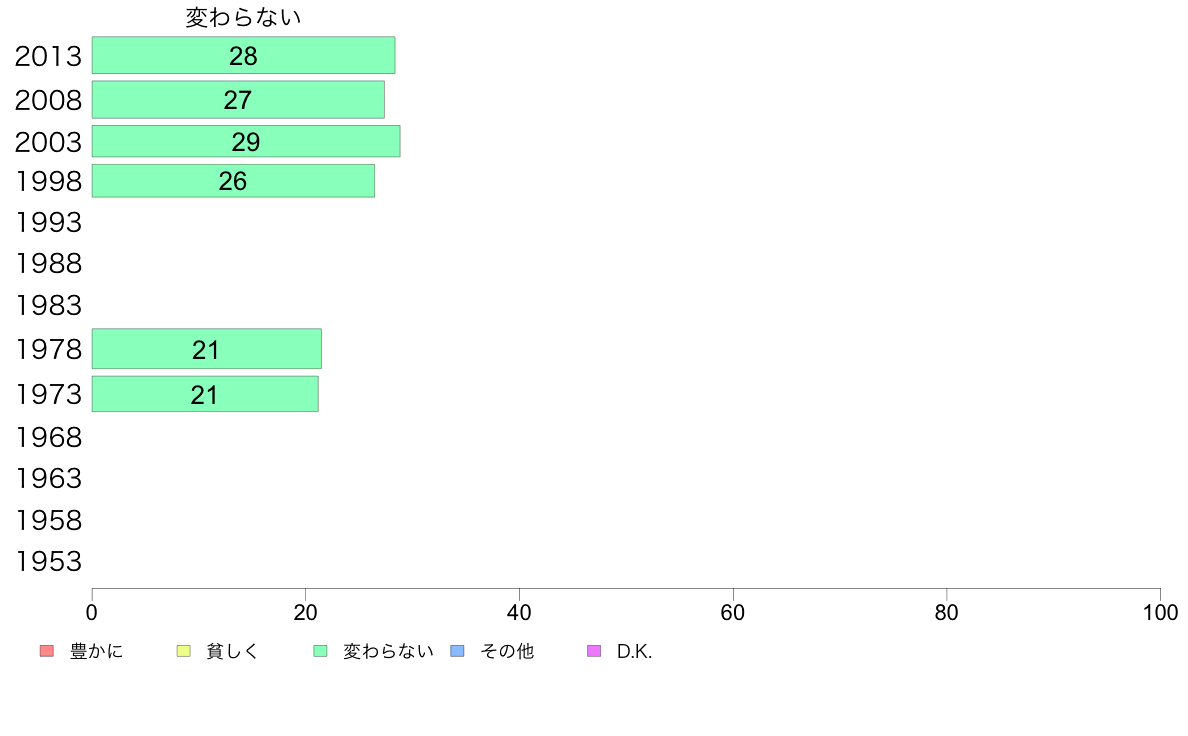Click the 1993 year axis label
Screen dimensions: 1188x736
[48, 222]
